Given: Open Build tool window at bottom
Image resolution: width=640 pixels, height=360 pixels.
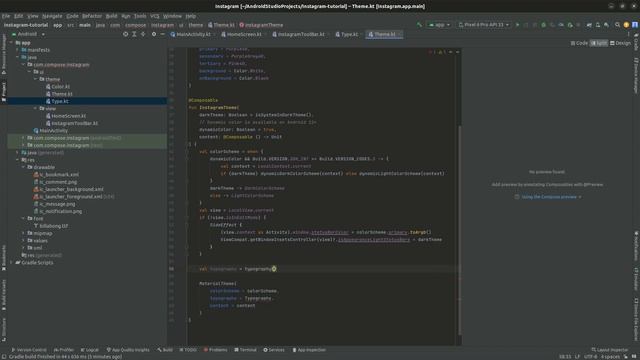Looking at the screenshot, I should (165, 350).
